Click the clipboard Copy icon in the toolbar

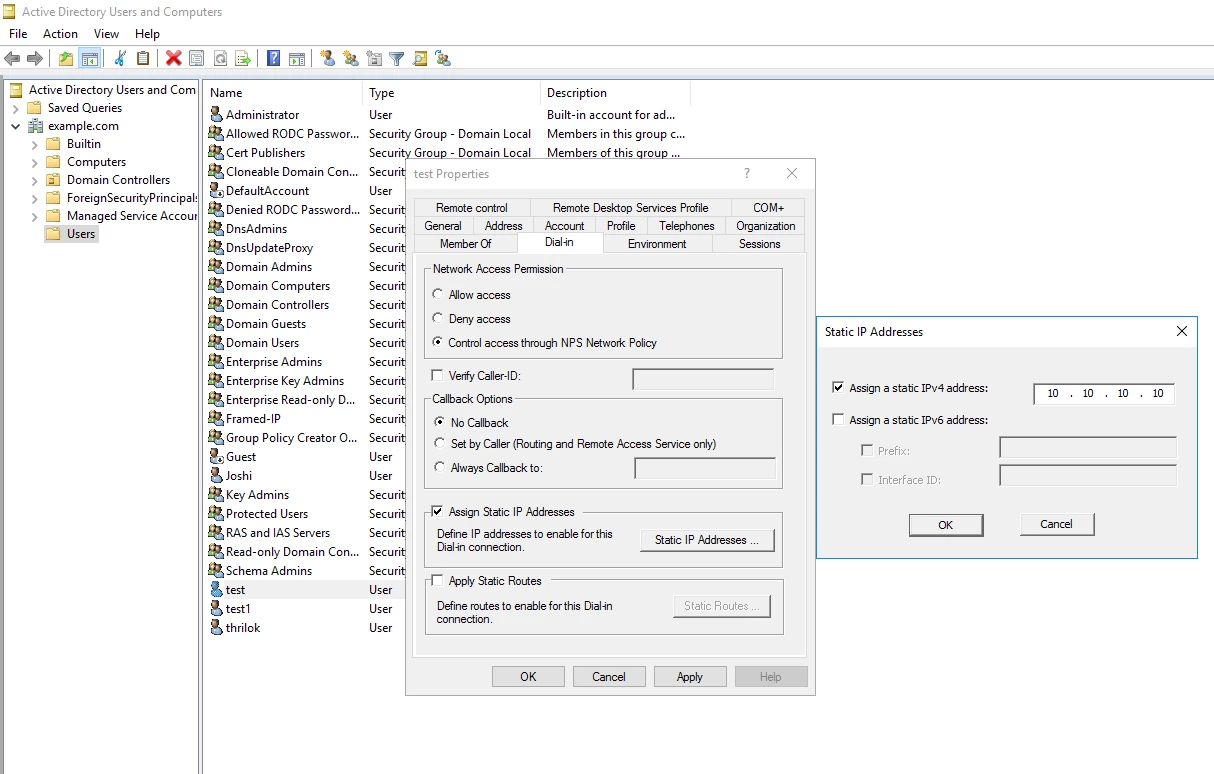[x=143, y=59]
